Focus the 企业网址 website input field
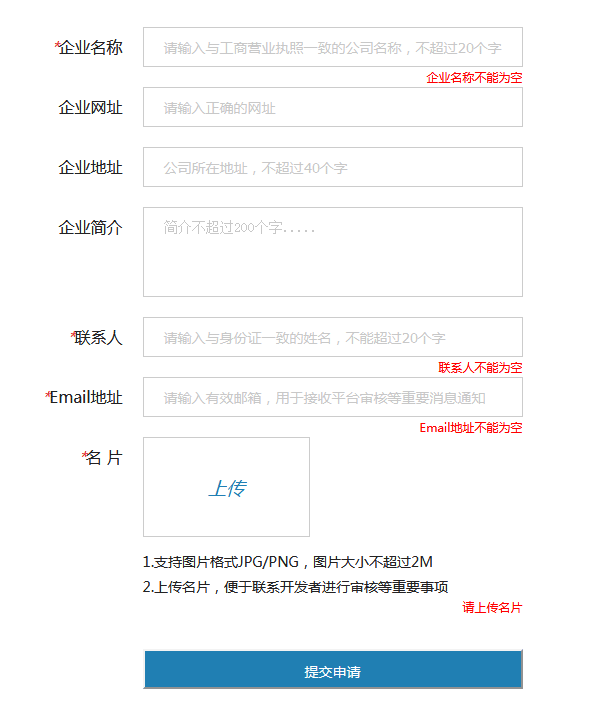 pos(332,107)
